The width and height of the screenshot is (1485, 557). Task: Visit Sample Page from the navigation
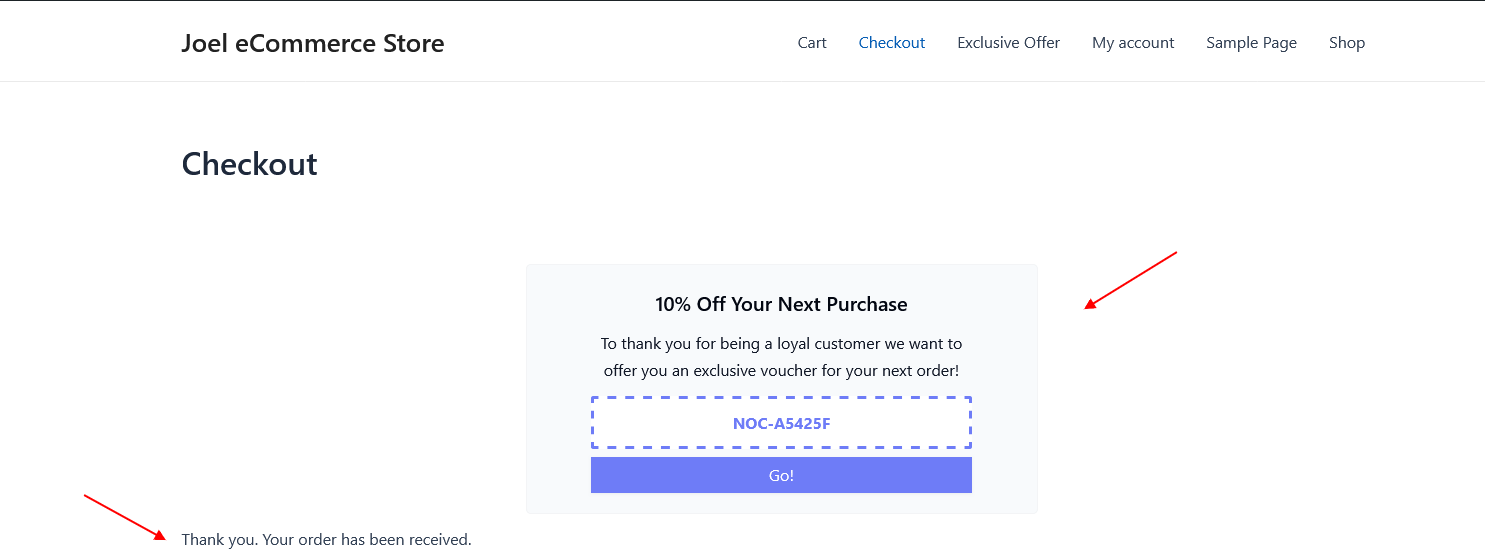click(x=1251, y=43)
